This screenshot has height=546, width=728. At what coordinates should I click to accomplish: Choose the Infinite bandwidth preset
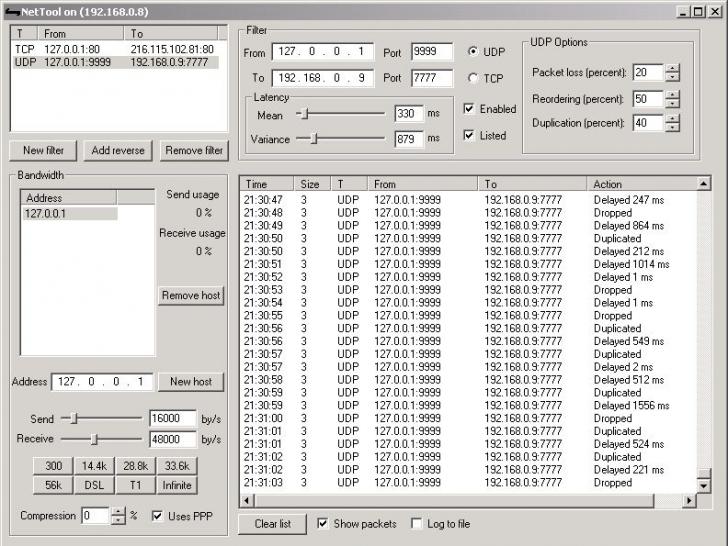tap(177, 485)
